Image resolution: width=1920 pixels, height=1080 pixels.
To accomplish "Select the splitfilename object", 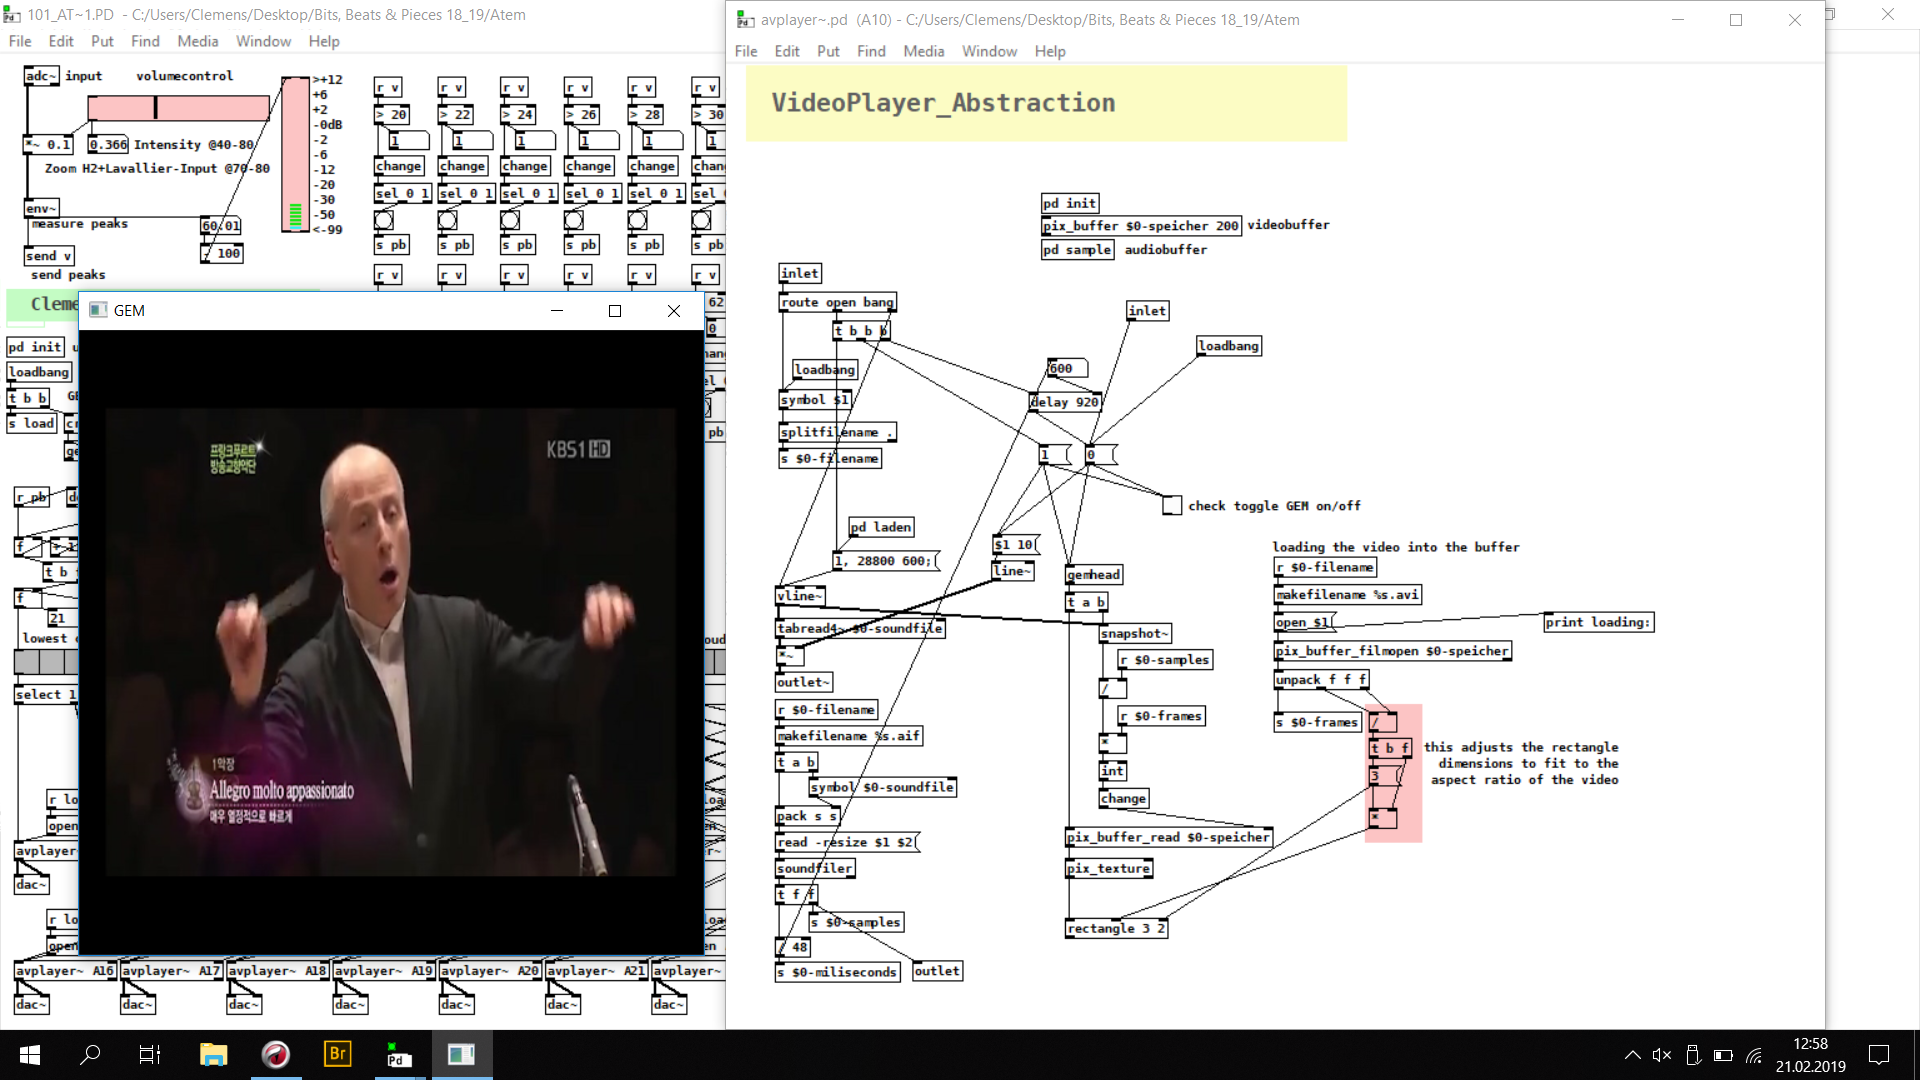I will point(838,433).
